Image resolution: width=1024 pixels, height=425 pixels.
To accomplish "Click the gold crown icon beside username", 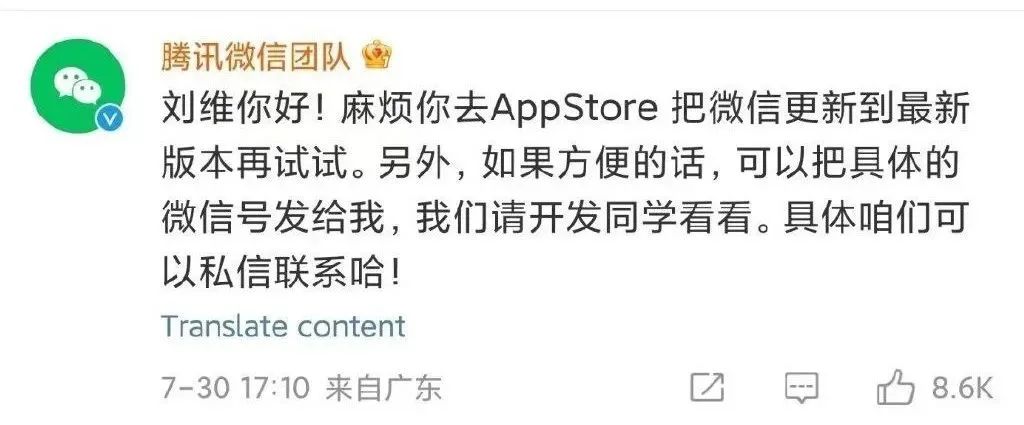I will (x=376, y=57).
